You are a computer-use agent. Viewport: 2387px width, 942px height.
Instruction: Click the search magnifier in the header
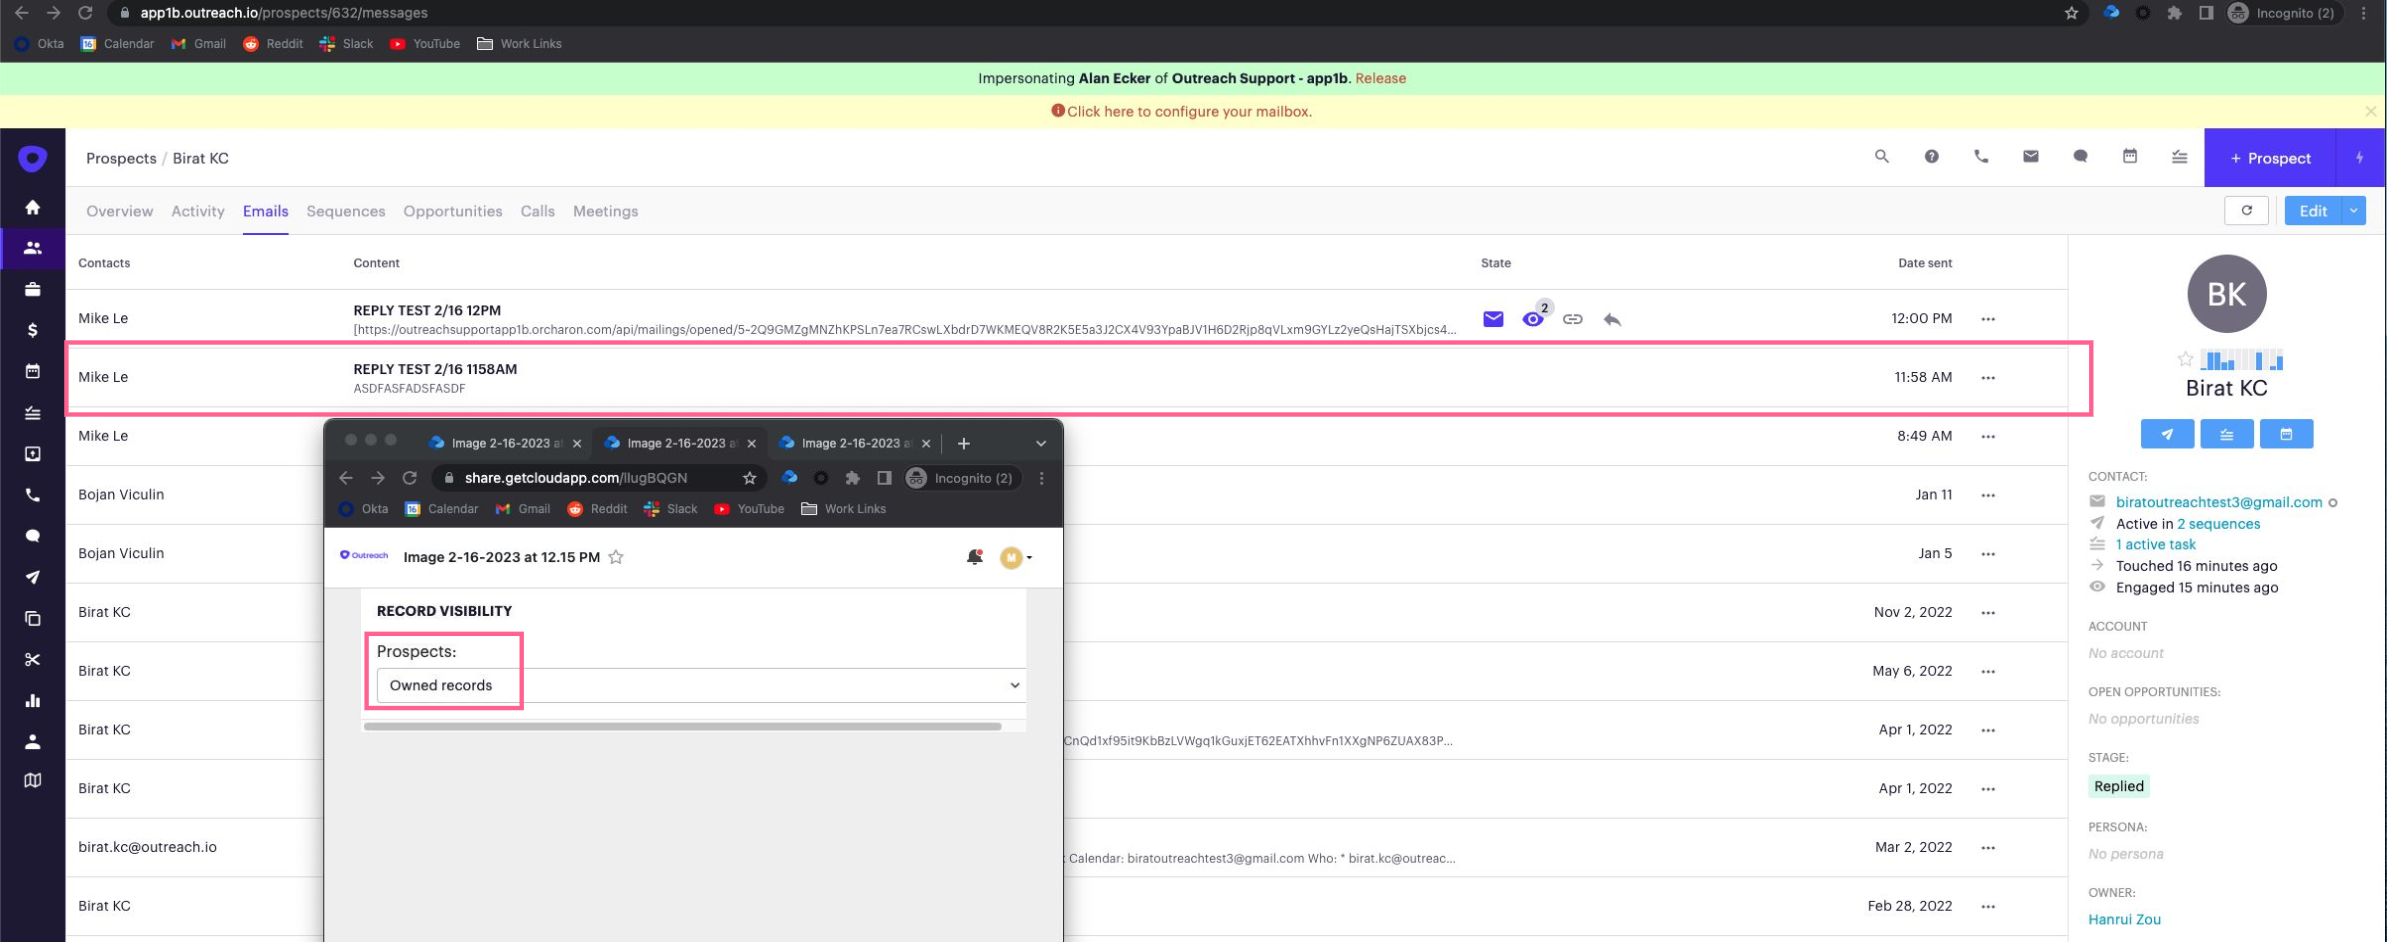[x=1881, y=157]
